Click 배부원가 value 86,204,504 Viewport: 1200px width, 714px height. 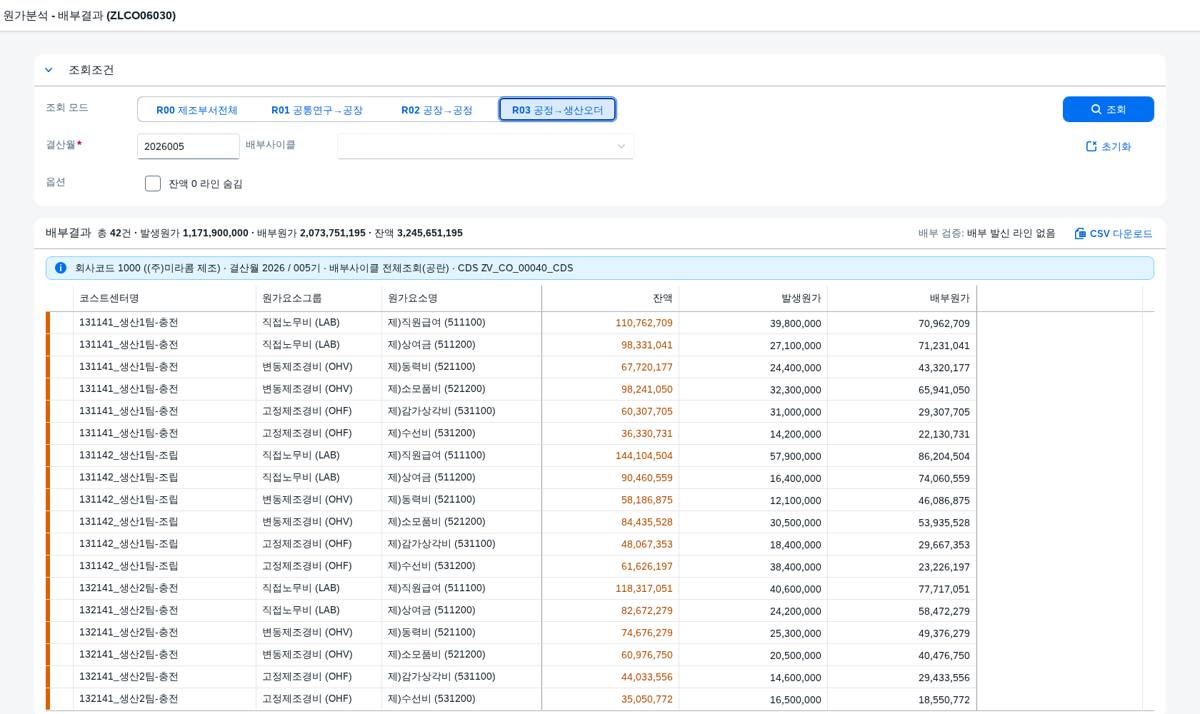point(944,456)
